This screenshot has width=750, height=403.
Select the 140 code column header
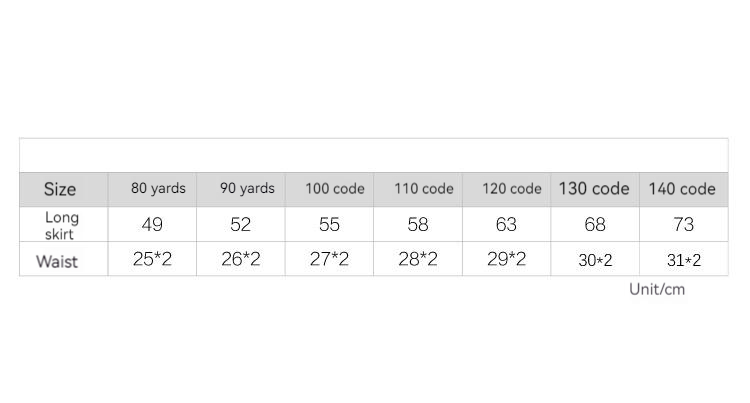[x=682, y=188]
